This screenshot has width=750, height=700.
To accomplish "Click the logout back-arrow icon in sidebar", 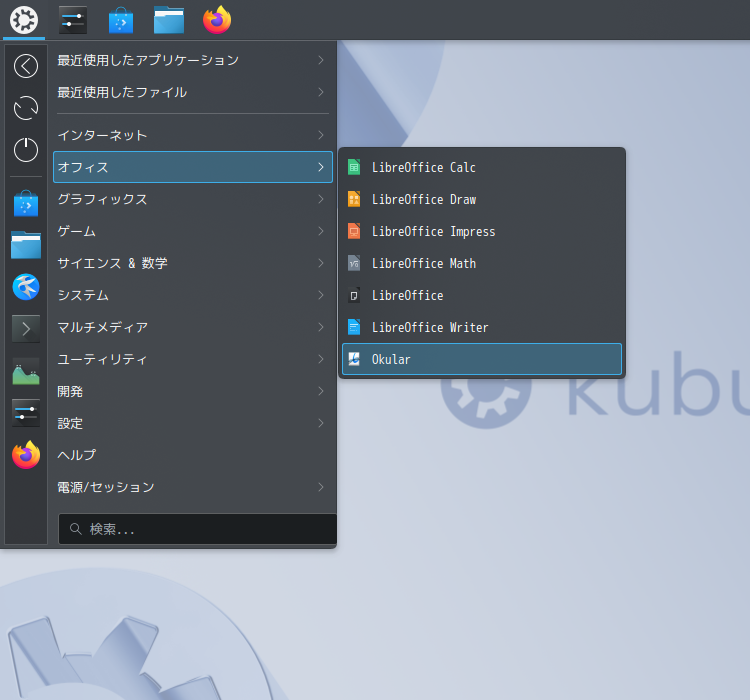I will (x=26, y=66).
